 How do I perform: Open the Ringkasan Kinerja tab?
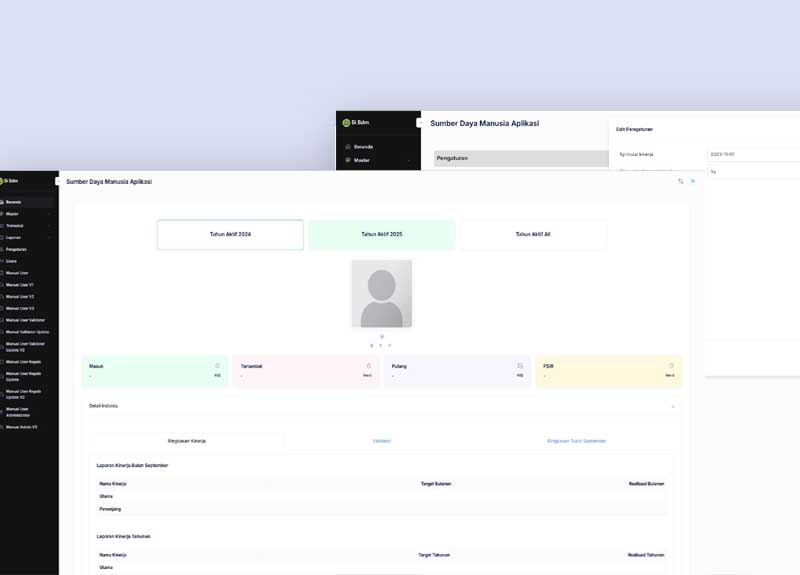187,440
